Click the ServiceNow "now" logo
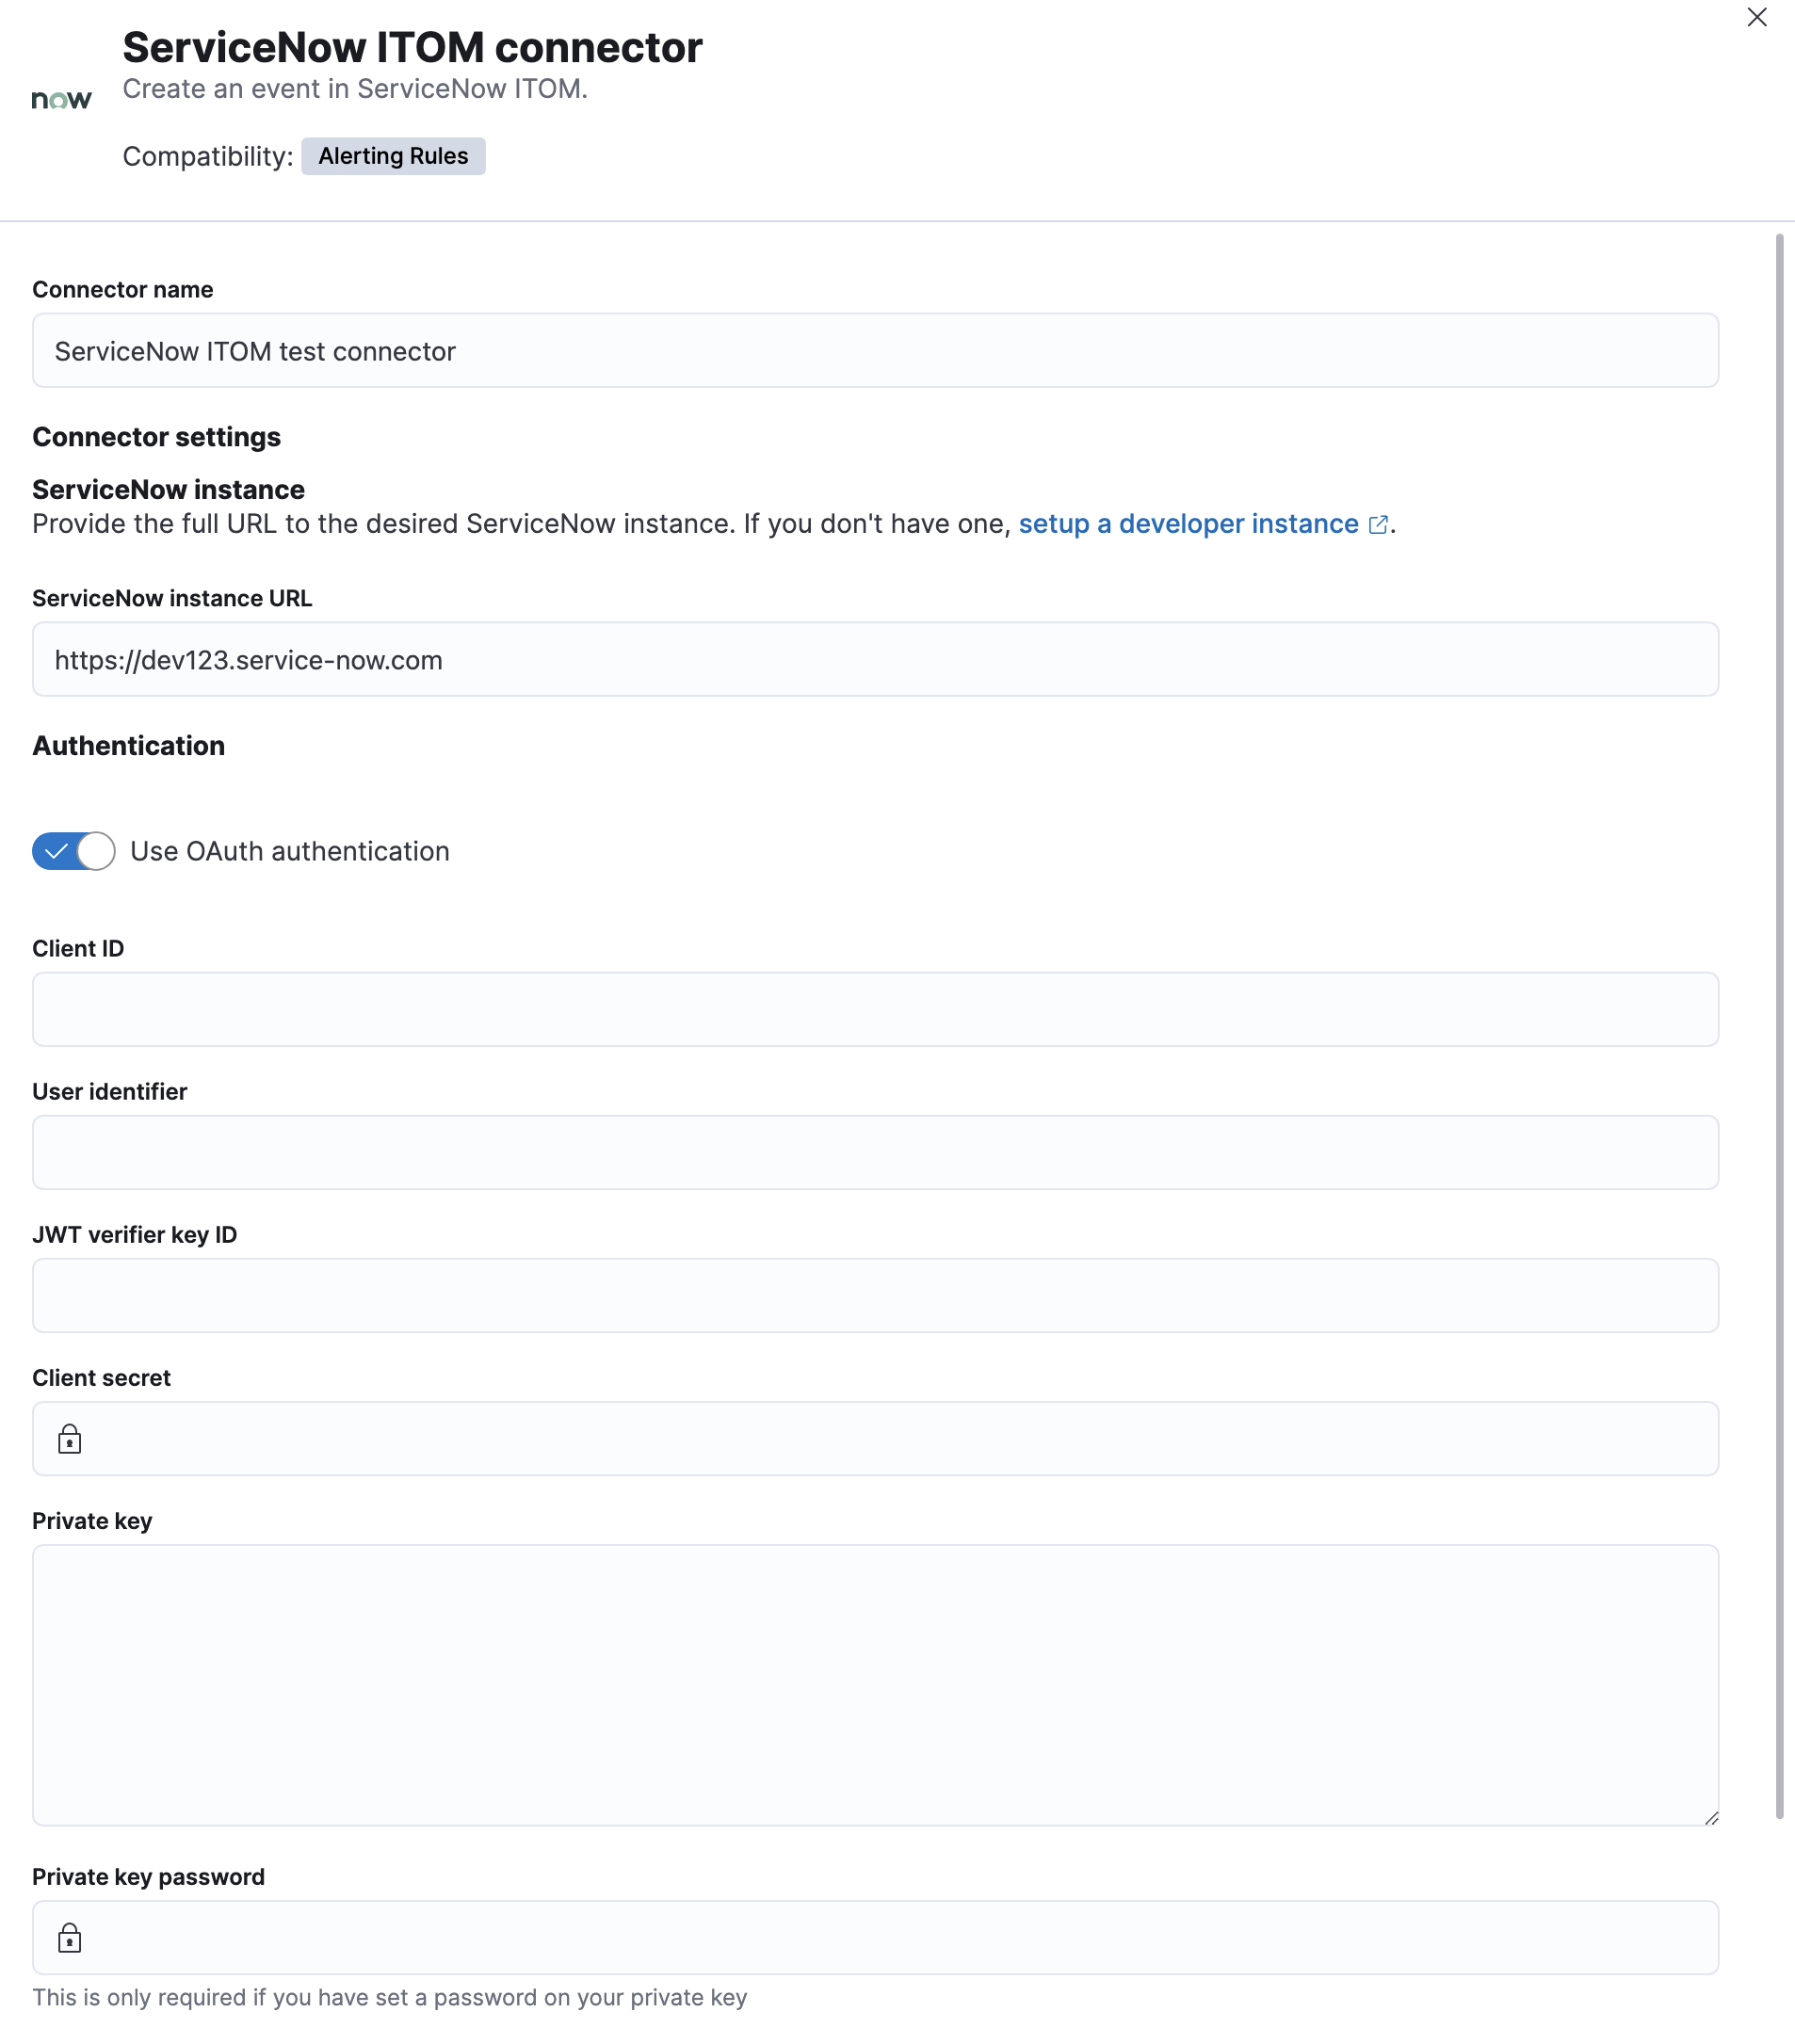 tap(61, 96)
